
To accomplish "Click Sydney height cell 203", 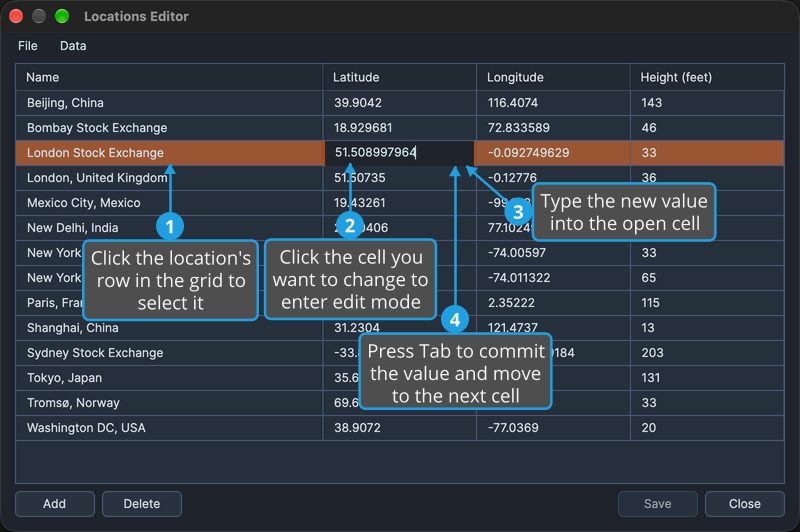I will (x=707, y=353).
